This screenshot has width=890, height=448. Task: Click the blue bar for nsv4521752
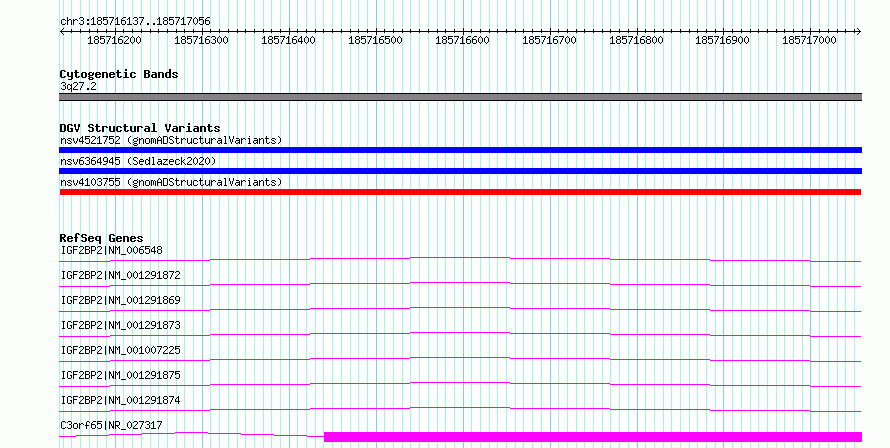click(x=460, y=150)
